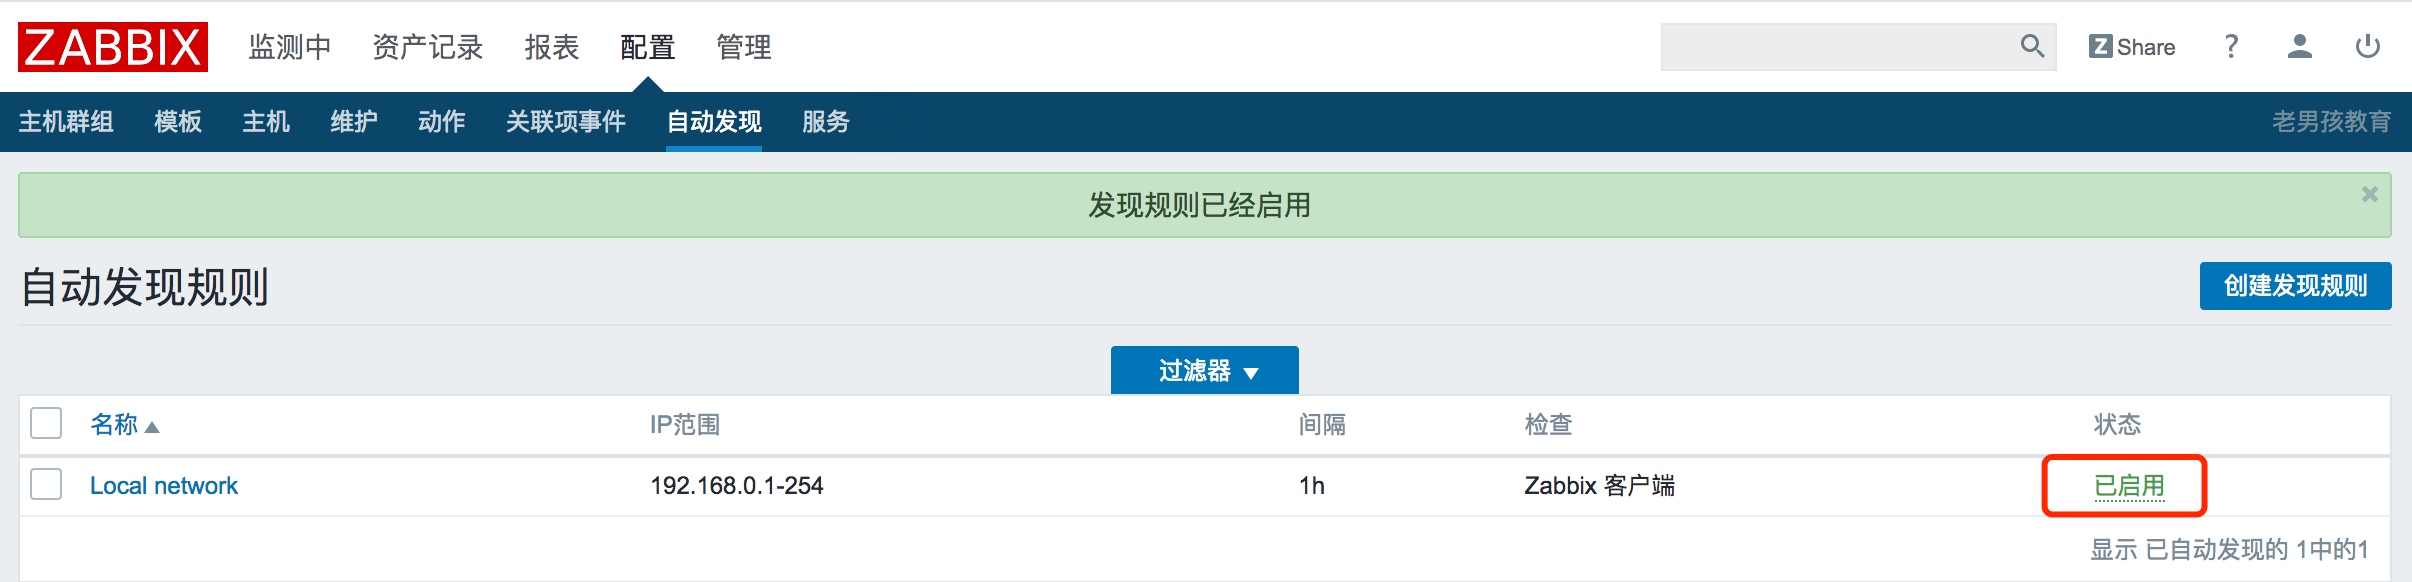Click the 创建发现规则 button
2412x582 pixels.
2295,286
